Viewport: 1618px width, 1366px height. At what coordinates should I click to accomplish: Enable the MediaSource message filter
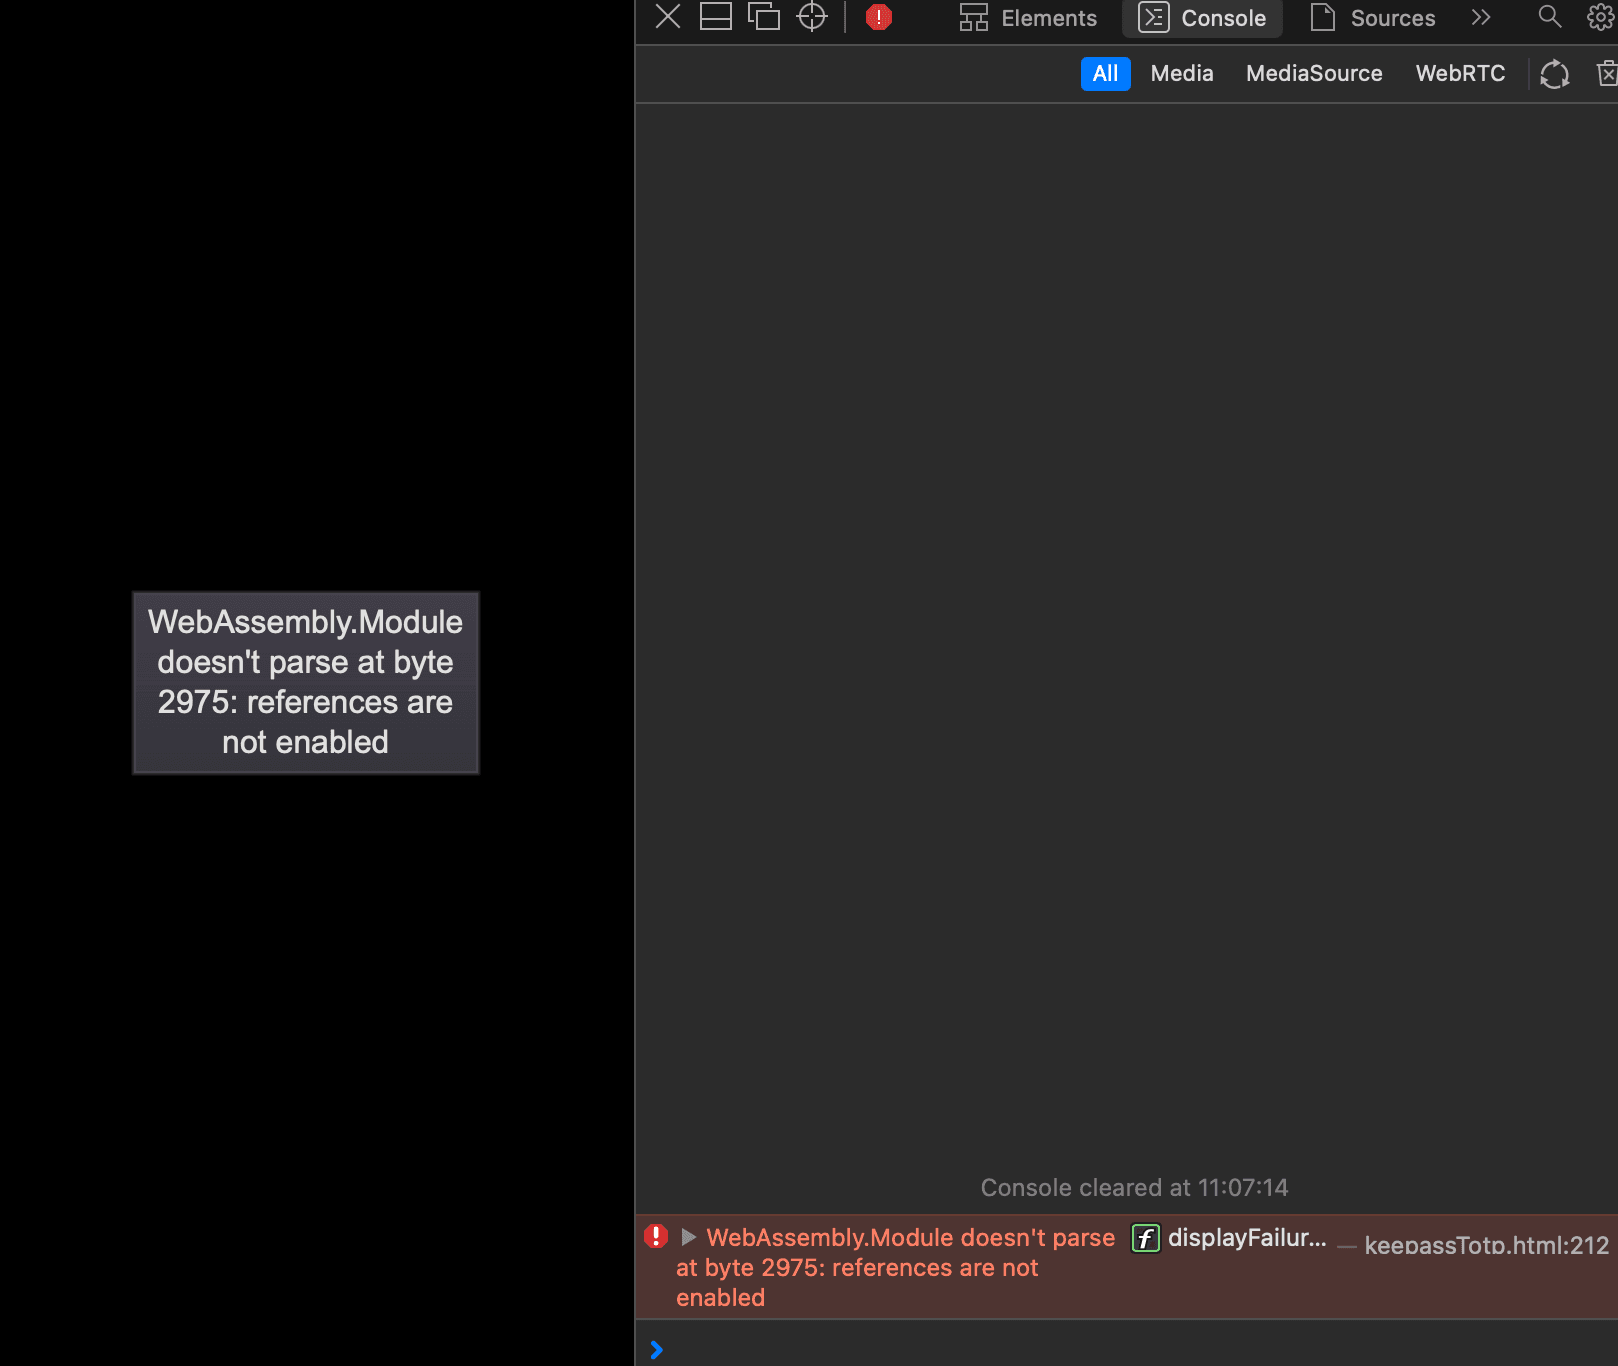[1313, 73]
